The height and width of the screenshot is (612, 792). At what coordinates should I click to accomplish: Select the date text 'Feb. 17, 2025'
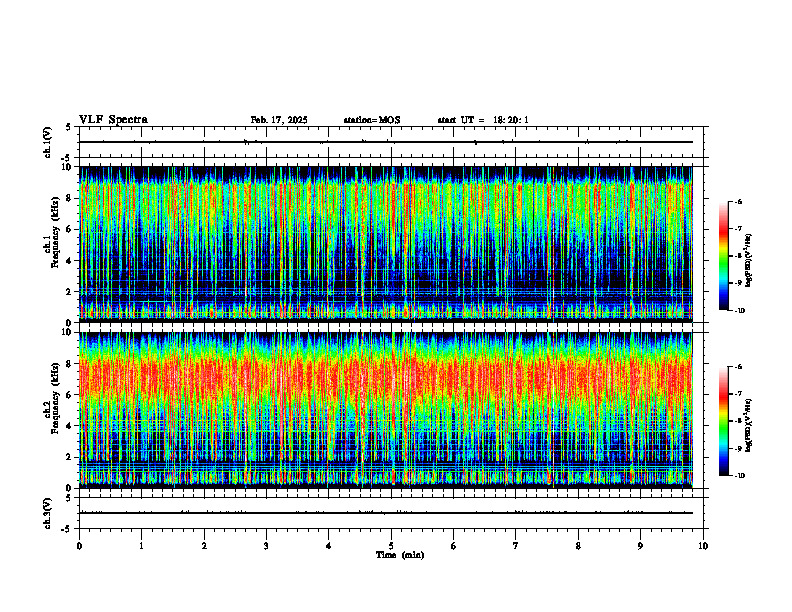coord(279,120)
